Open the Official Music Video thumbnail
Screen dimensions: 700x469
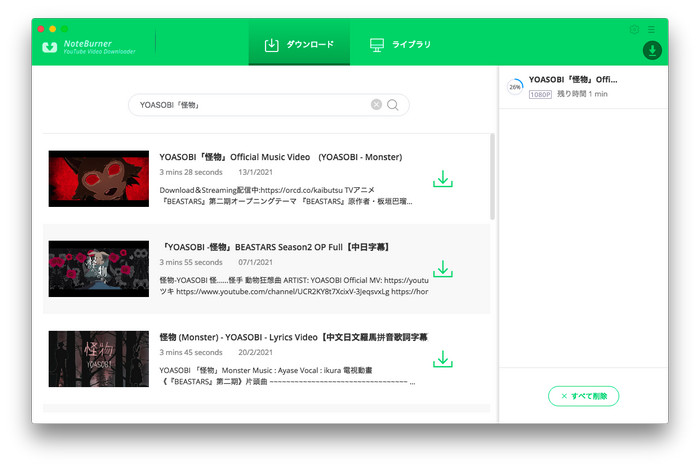pos(99,178)
